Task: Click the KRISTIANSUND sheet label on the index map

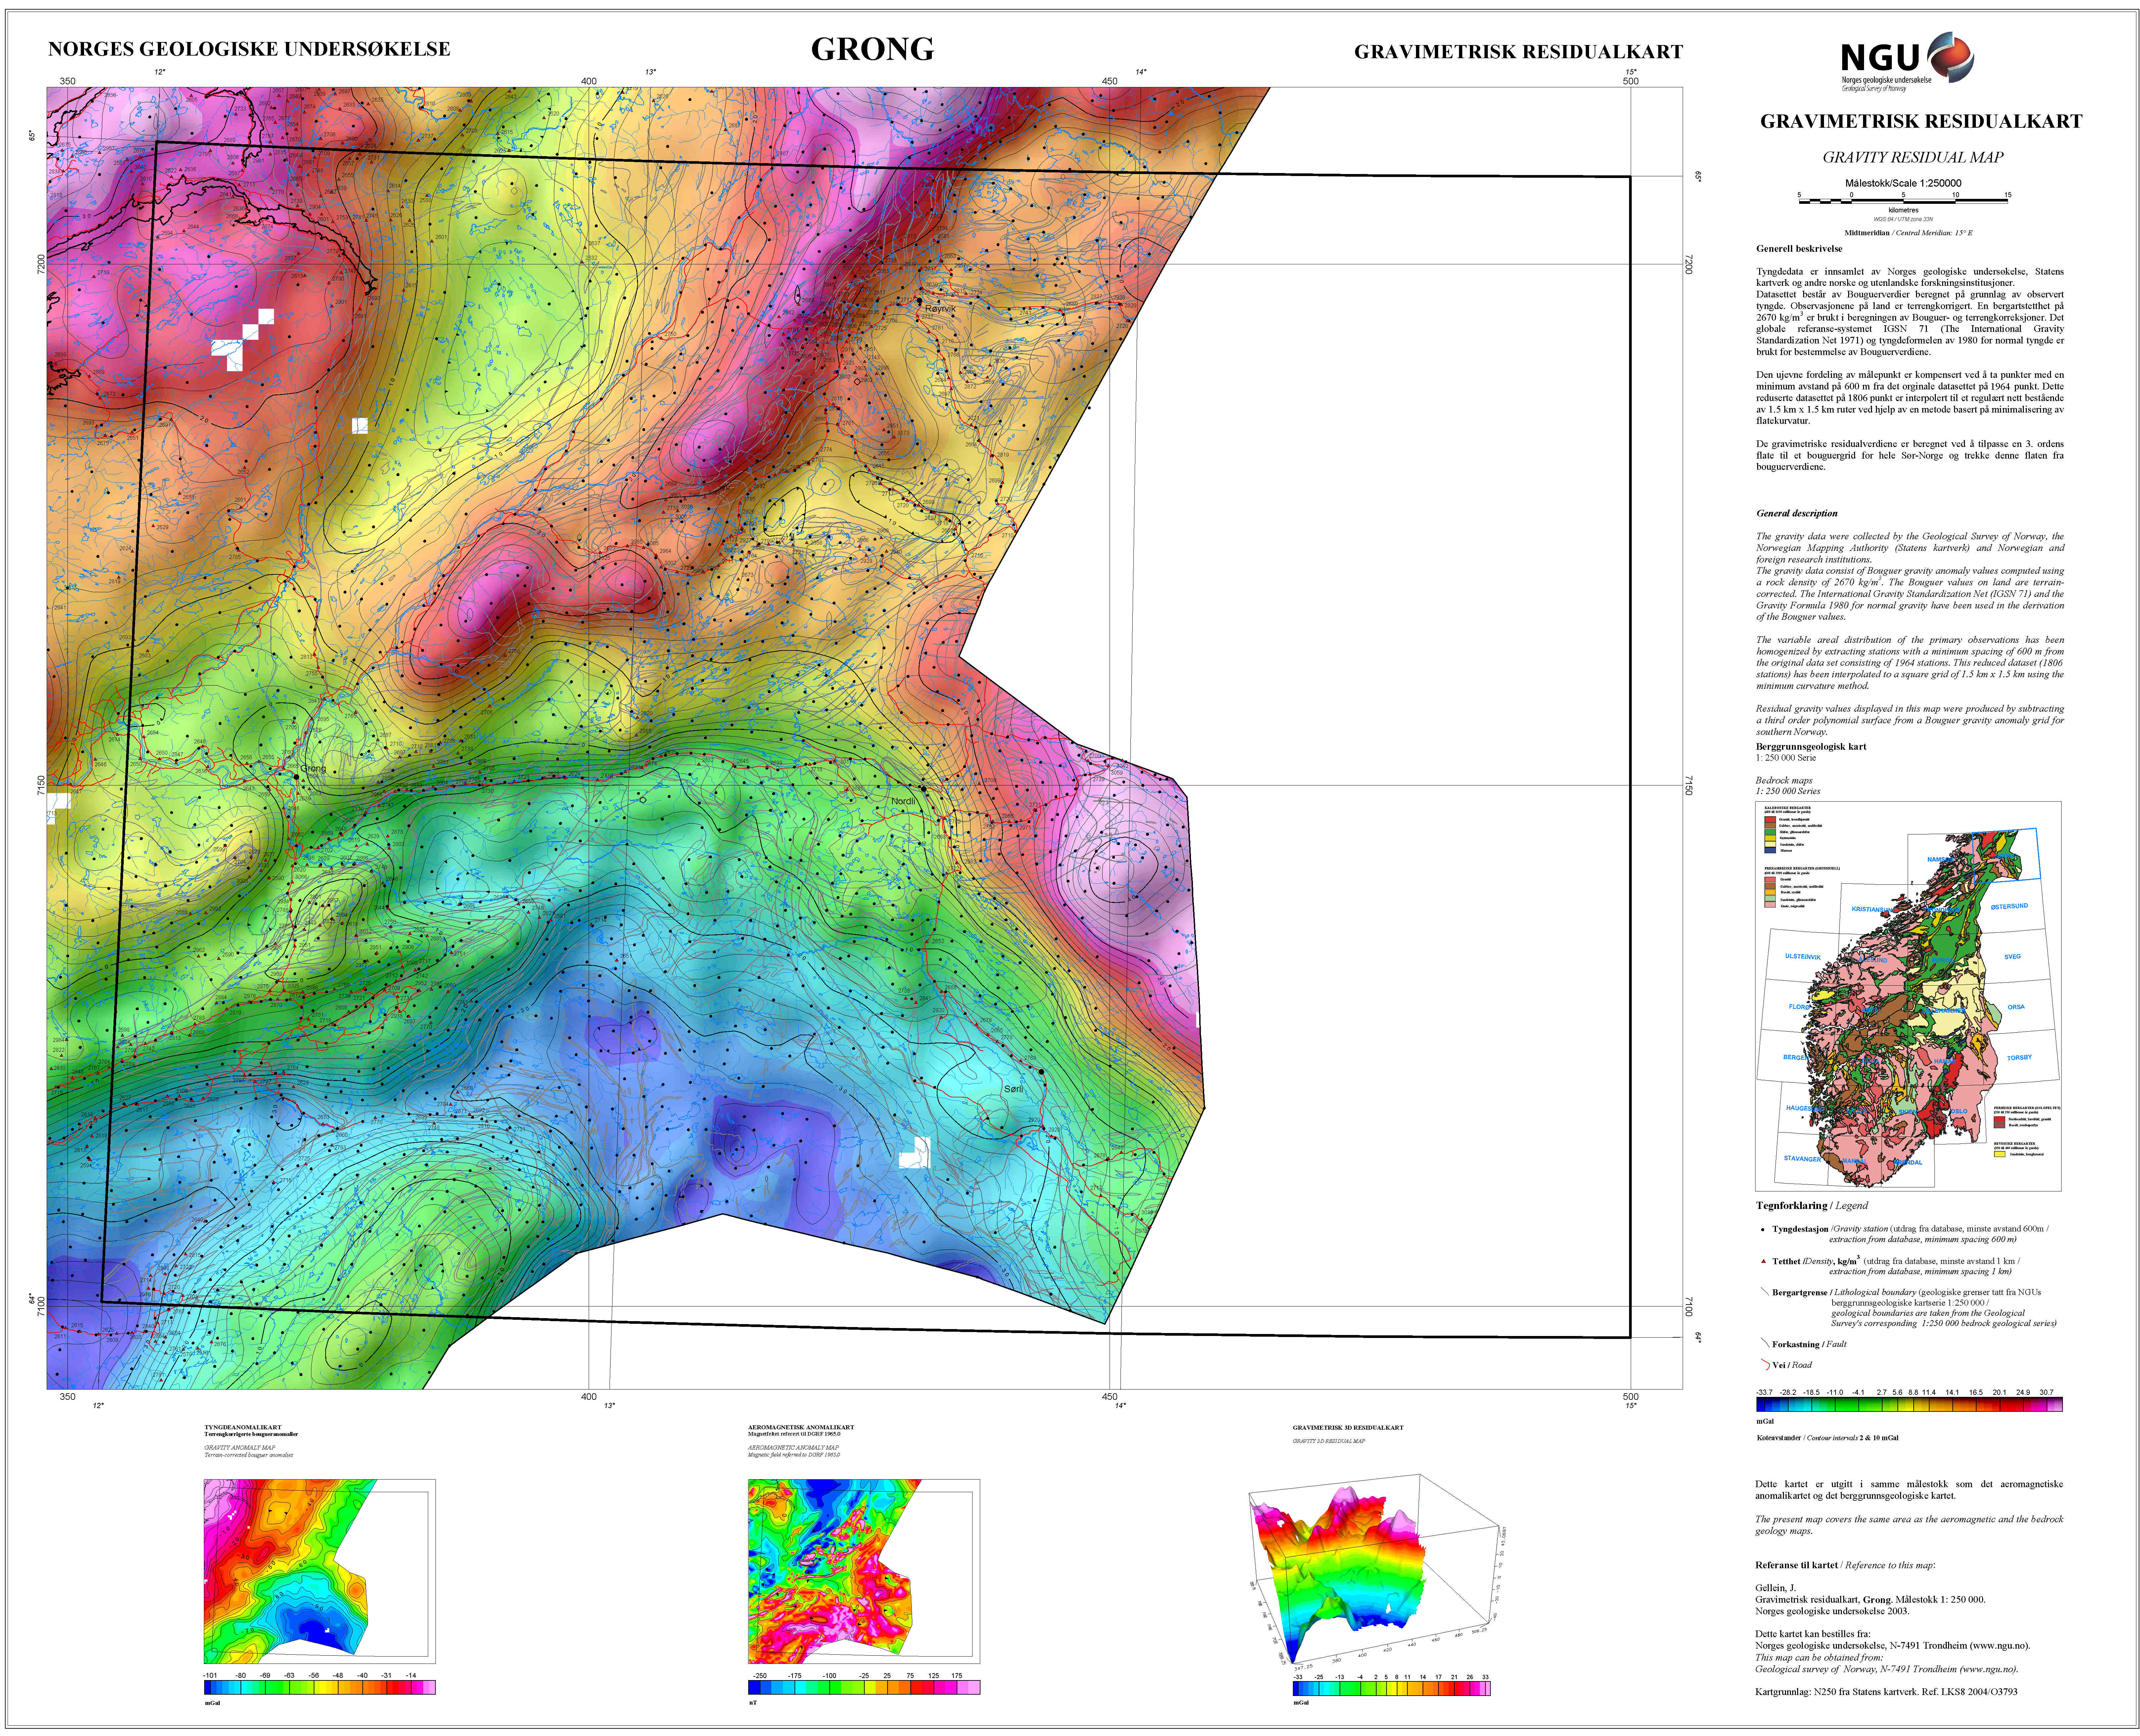Action: point(1874,910)
